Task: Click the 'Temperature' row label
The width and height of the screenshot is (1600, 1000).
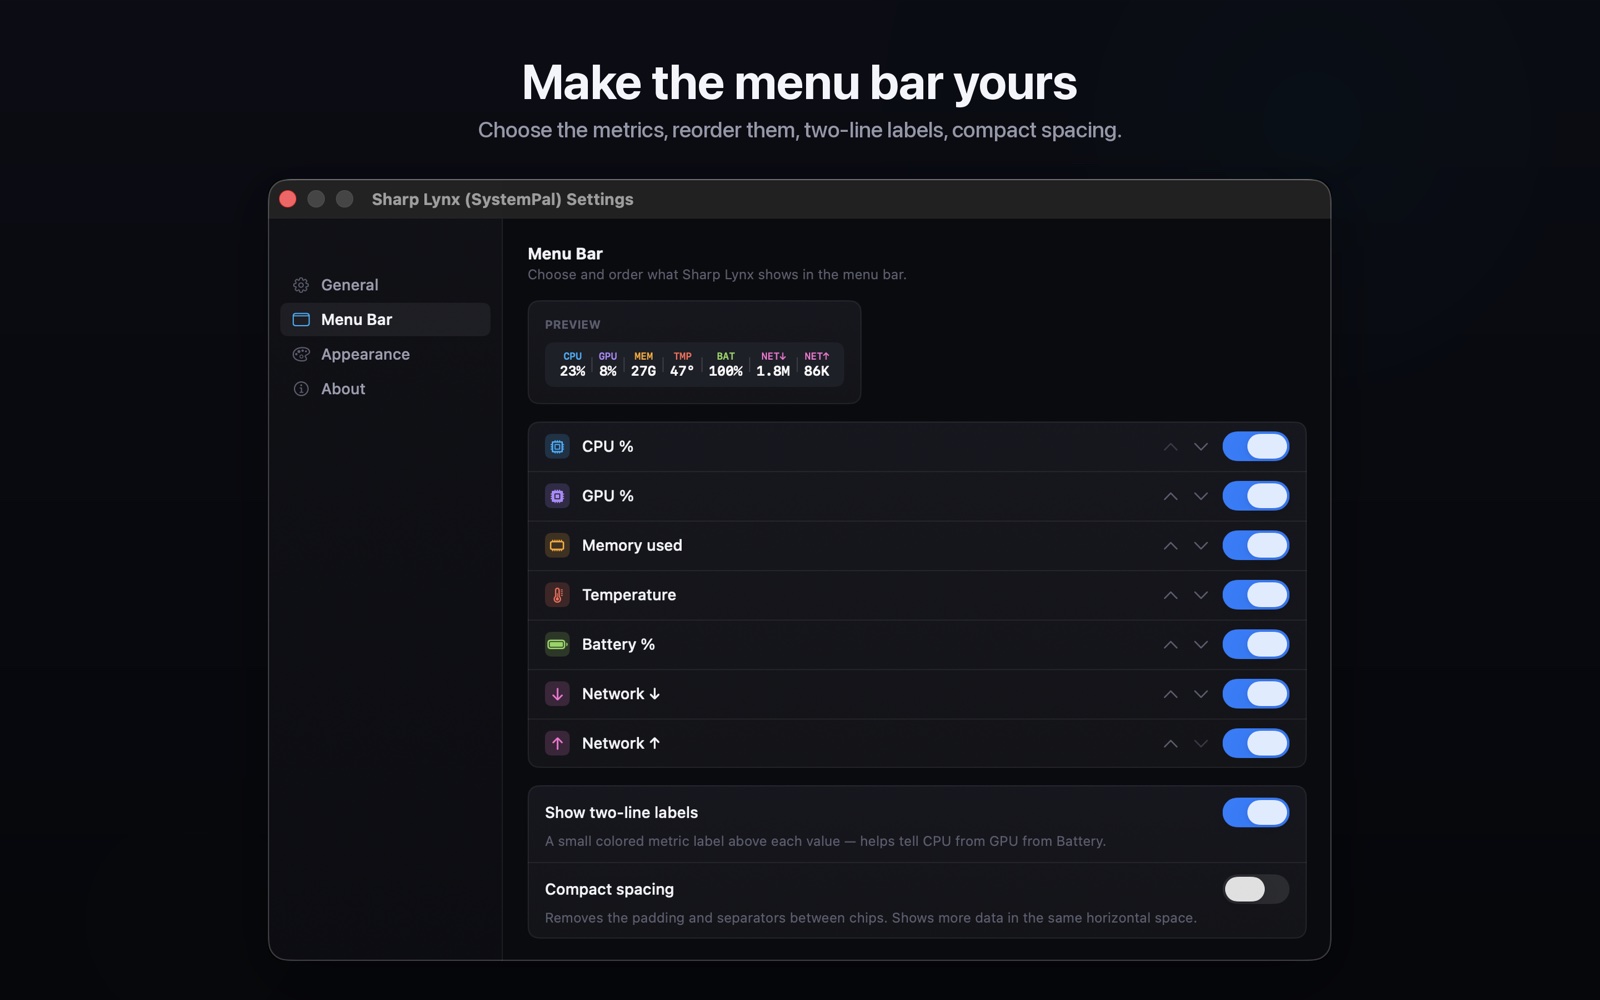Action: click(x=629, y=595)
